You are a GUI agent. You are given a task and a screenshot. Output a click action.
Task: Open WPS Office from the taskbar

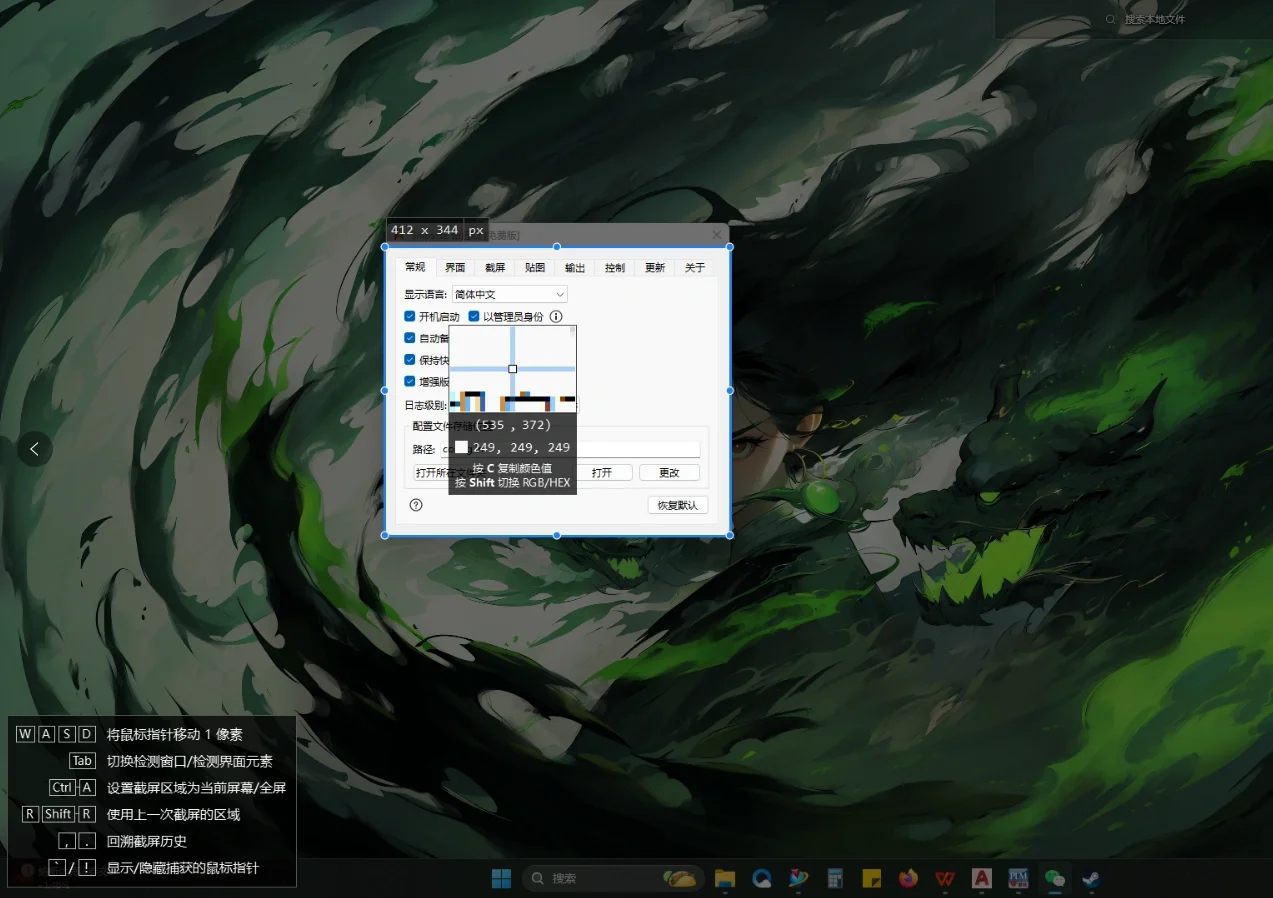pyautogui.click(x=945, y=878)
